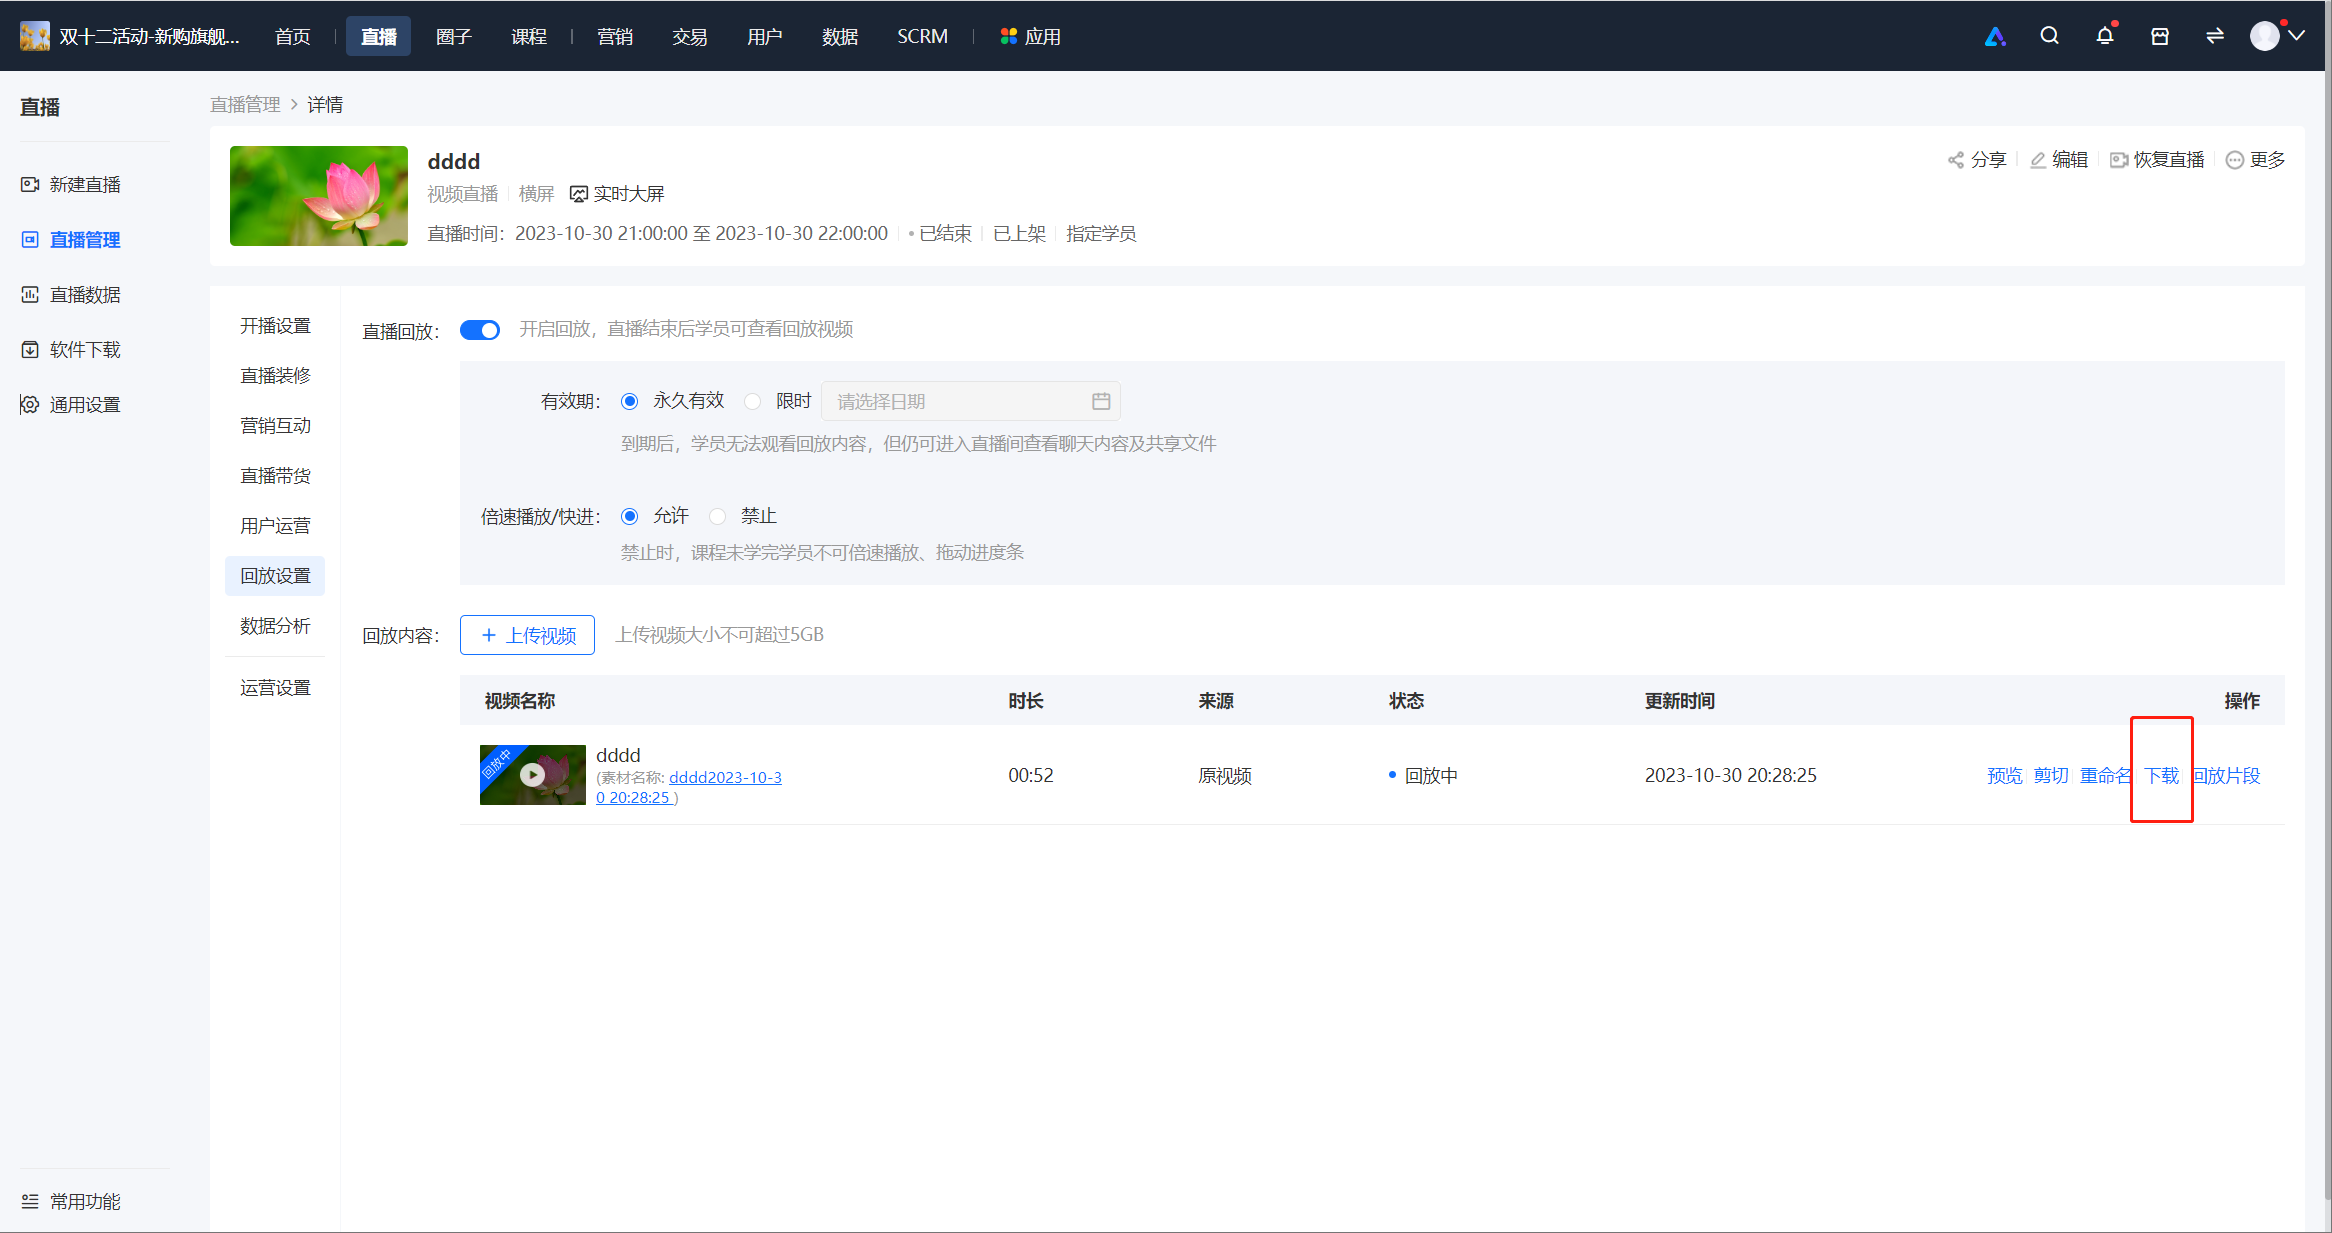Click 交易 in top navigation

[x=690, y=36]
